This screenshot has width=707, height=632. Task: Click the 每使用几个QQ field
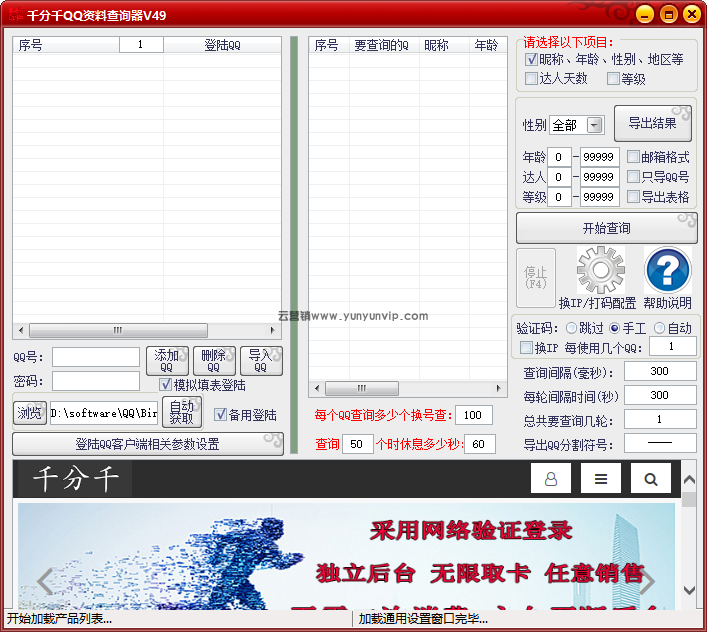pos(673,346)
